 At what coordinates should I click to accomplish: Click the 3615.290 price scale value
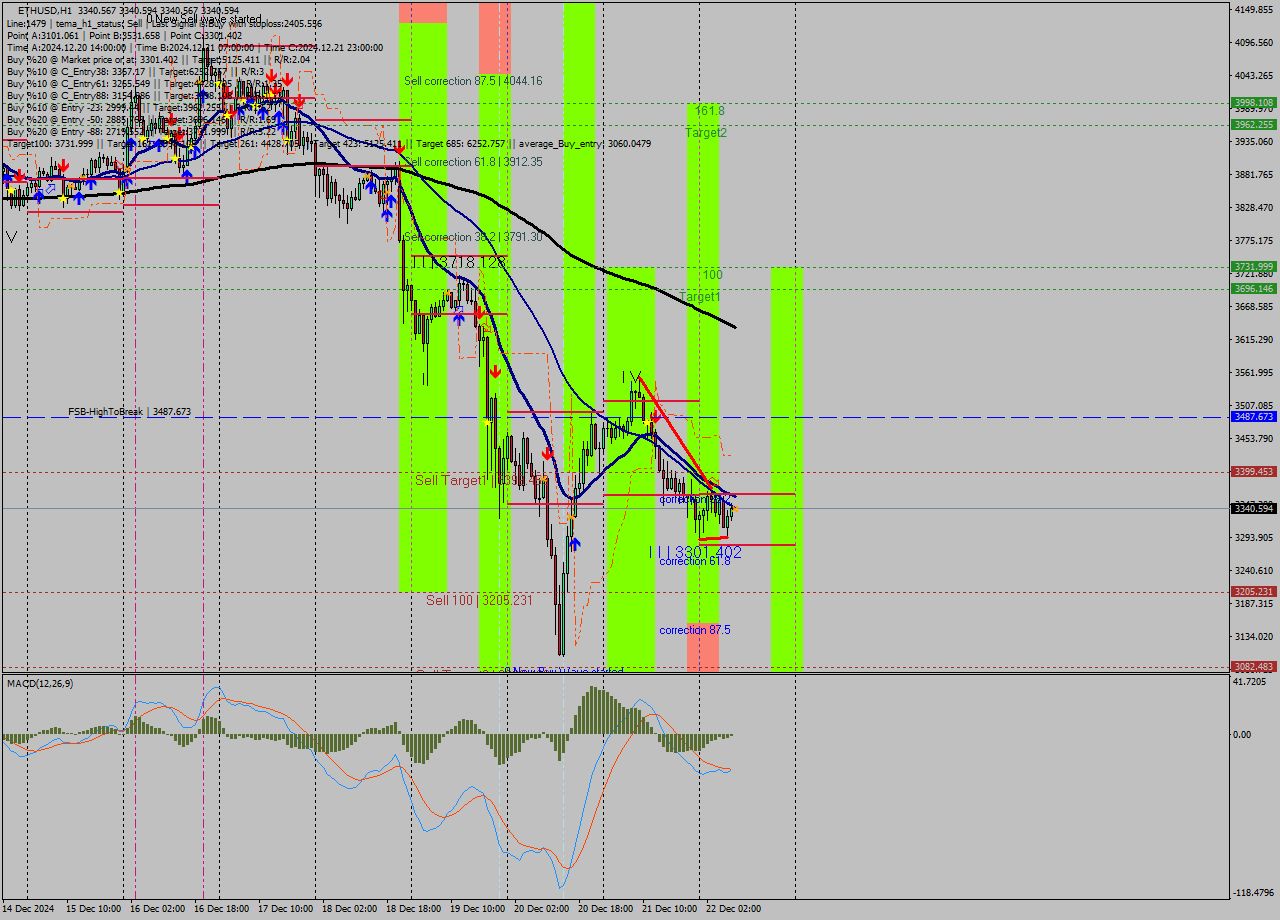click(1254, 340)
